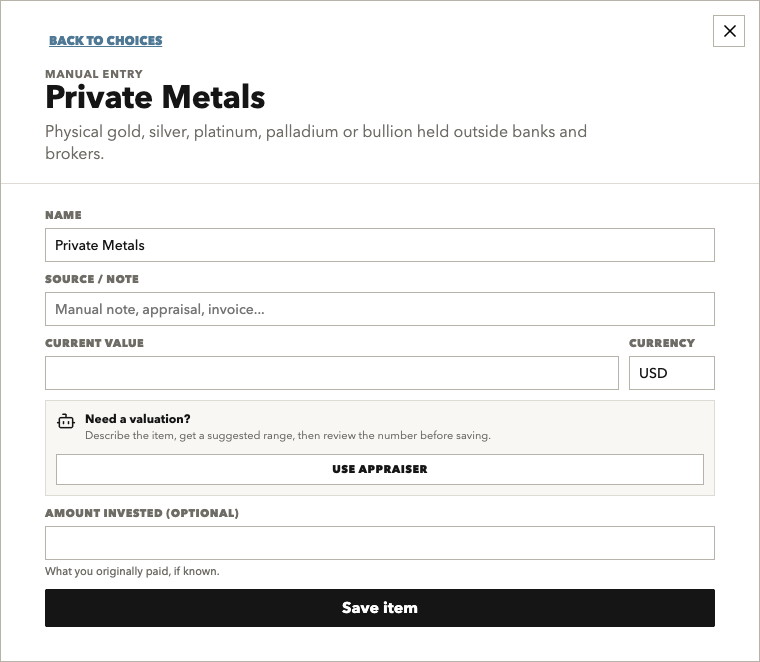Click the Private Metals heading
Screen dimensions: 760x662
point(155,97)
